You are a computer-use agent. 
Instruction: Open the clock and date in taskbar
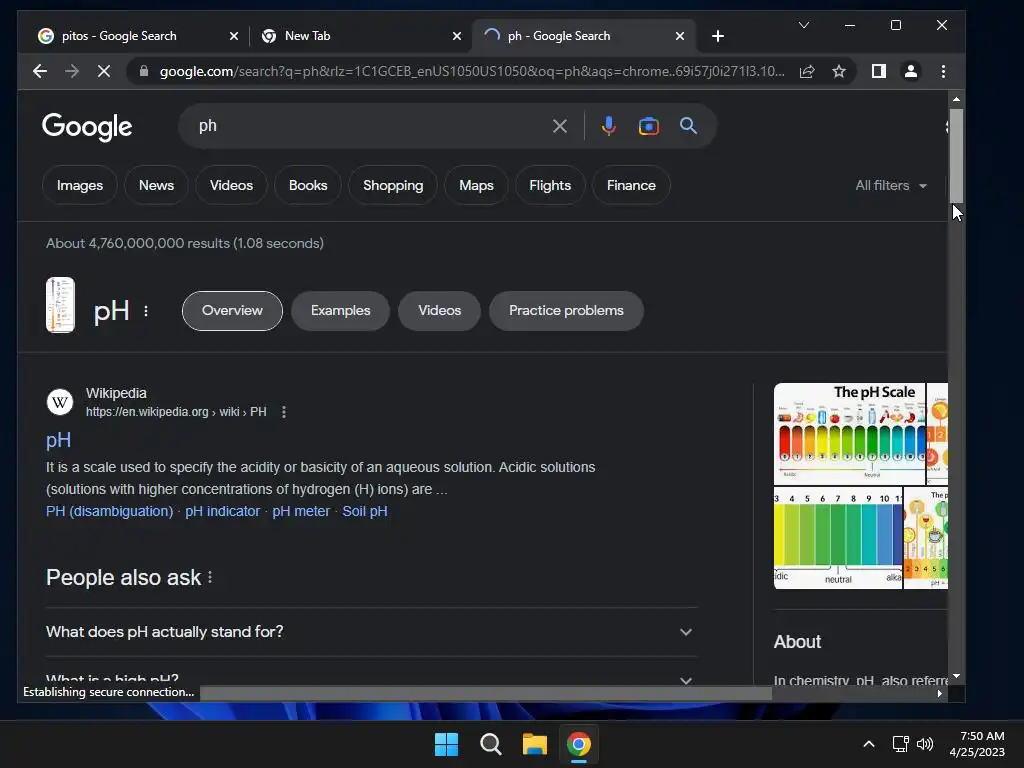[x=977, y=744]
